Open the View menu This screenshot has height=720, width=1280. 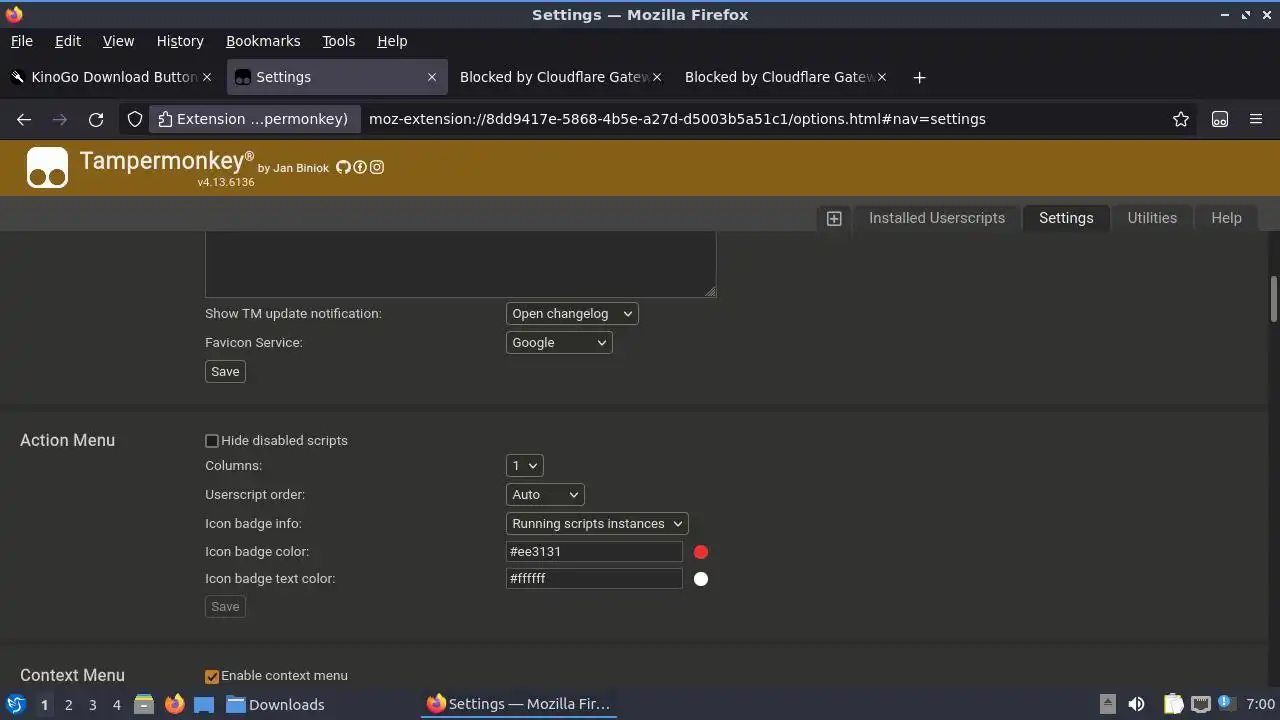tap(118, 41)
